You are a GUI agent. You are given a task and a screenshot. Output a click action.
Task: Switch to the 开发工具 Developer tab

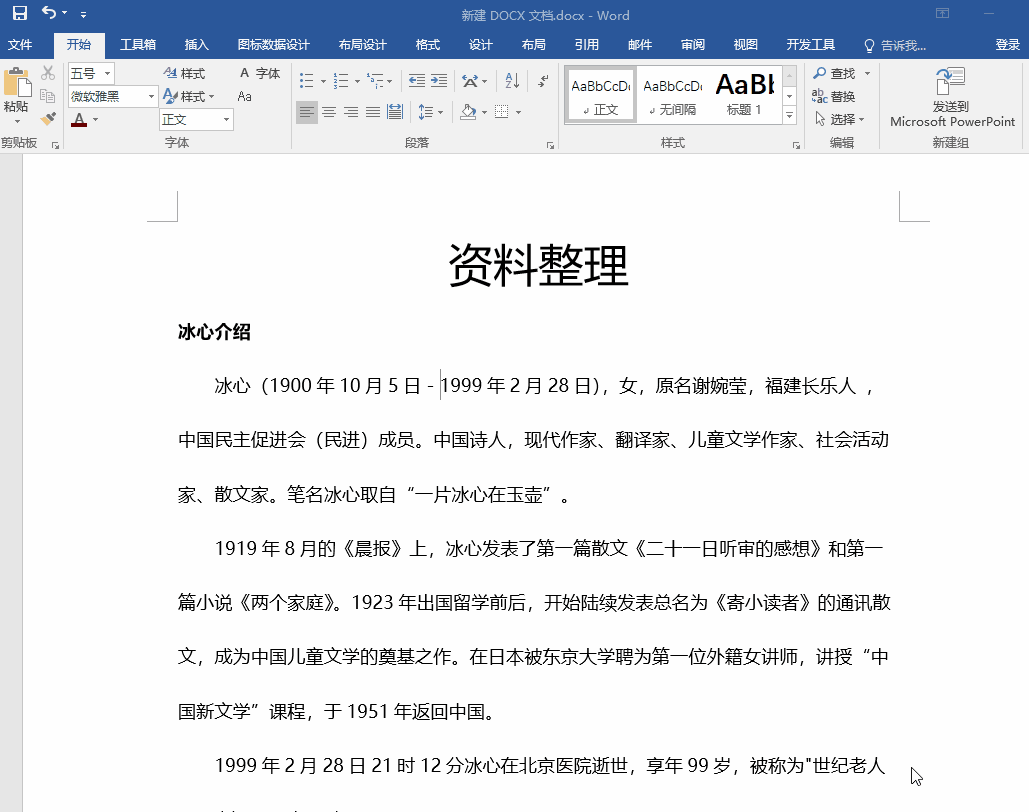click(x=811, y=45)
